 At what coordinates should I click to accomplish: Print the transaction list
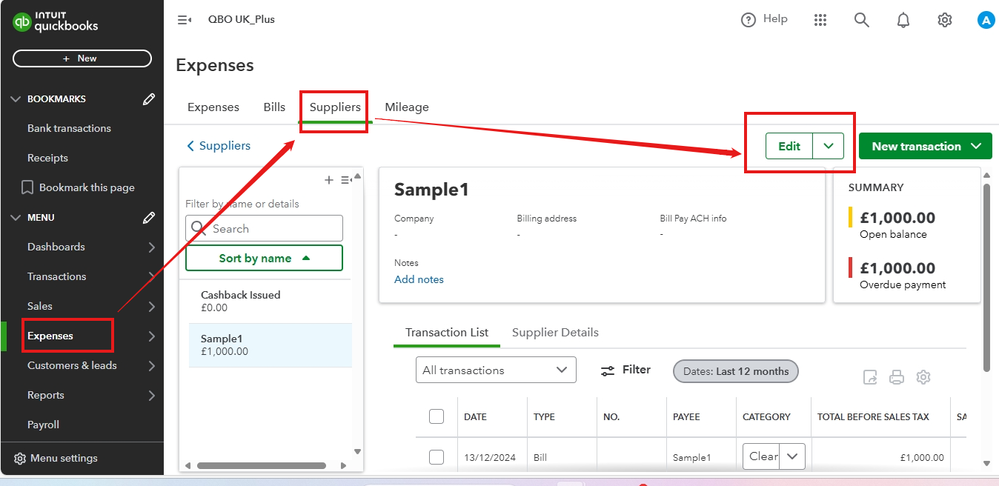(896, 377)
